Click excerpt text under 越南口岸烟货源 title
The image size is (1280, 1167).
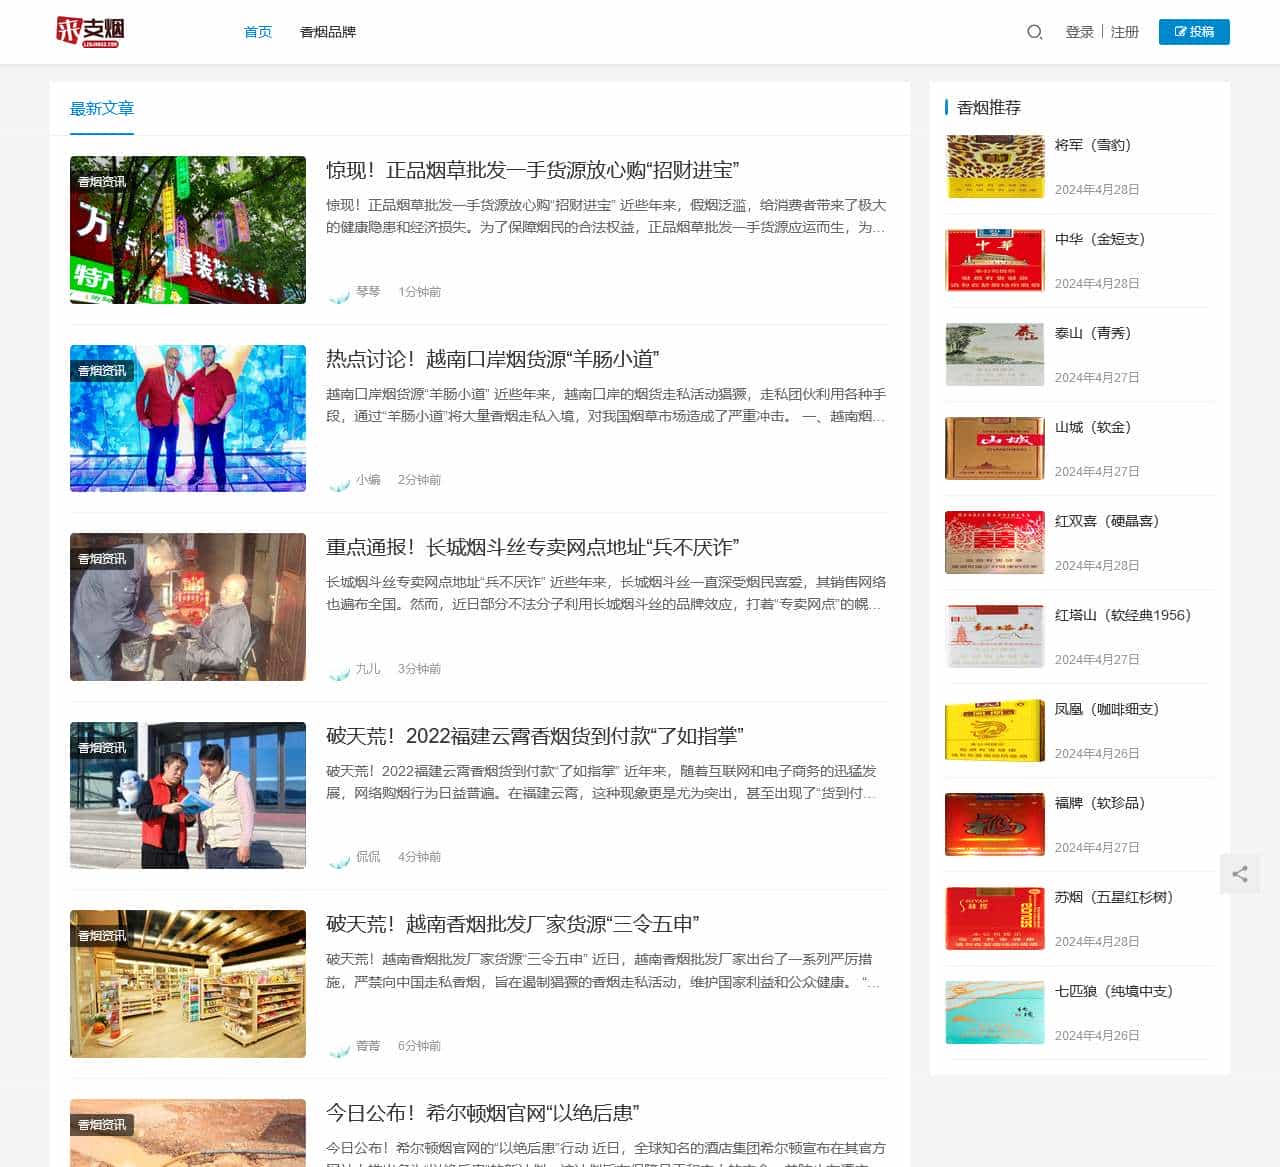[x=606, y=405]
